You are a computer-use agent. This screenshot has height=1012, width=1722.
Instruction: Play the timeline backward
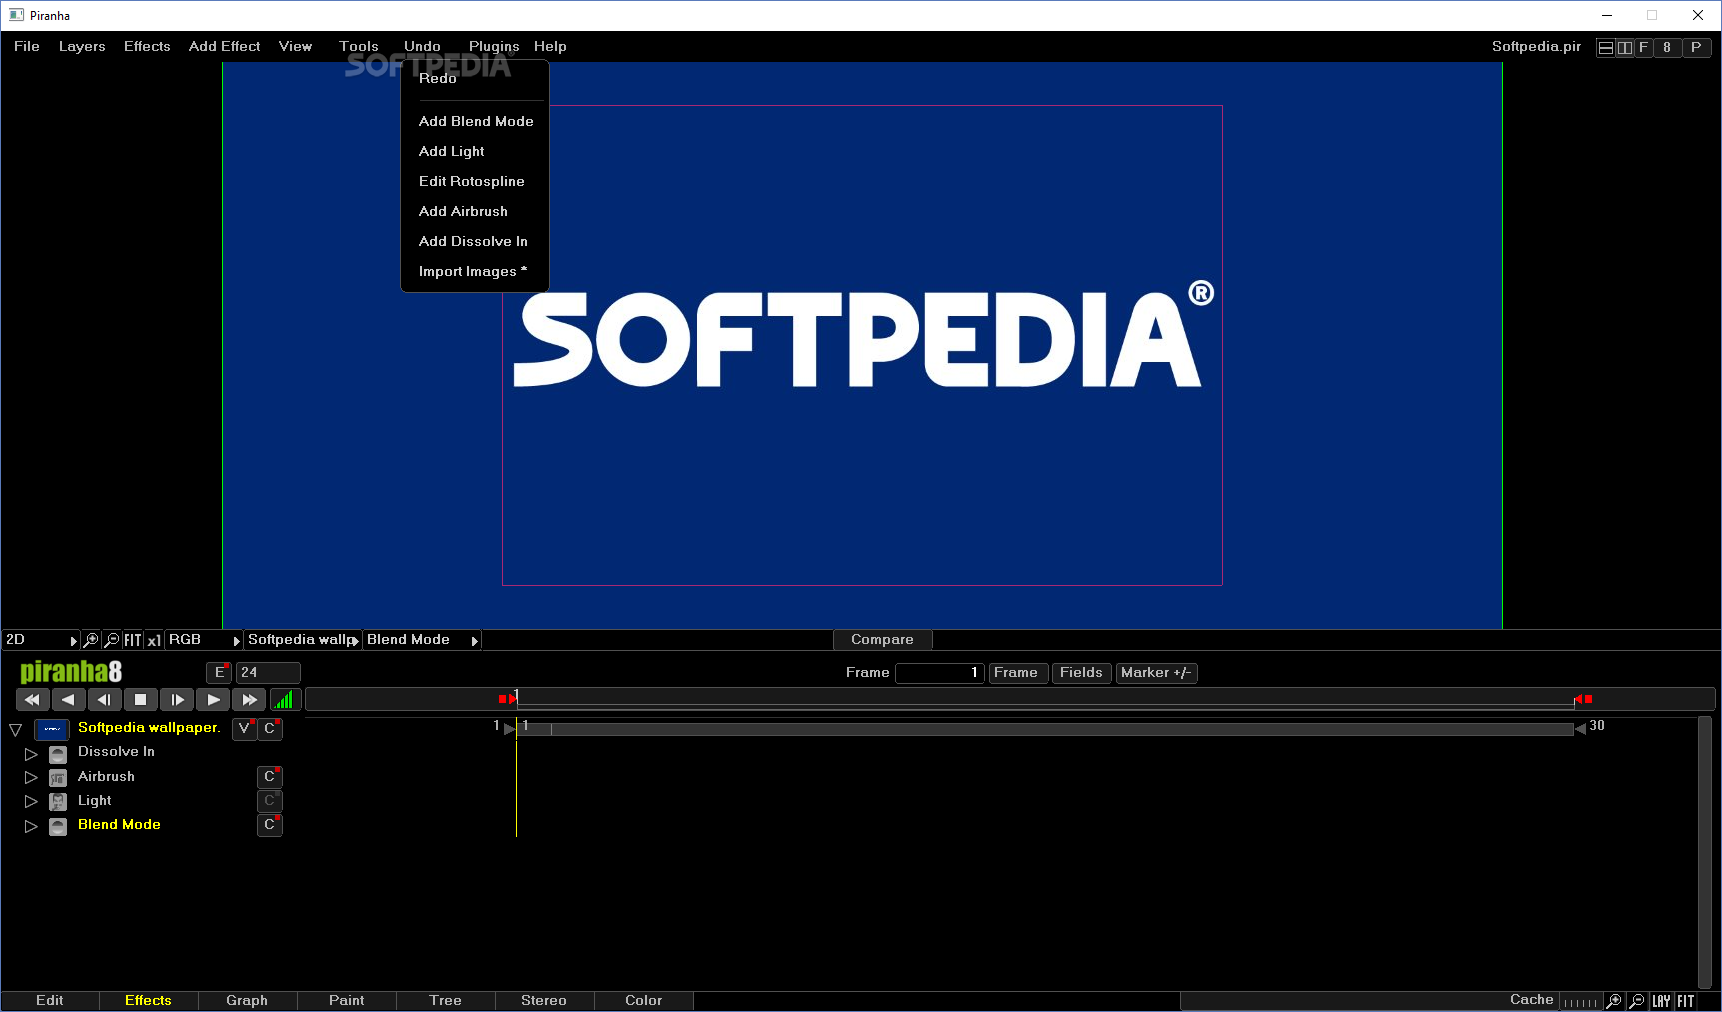[x=68, y=700]
